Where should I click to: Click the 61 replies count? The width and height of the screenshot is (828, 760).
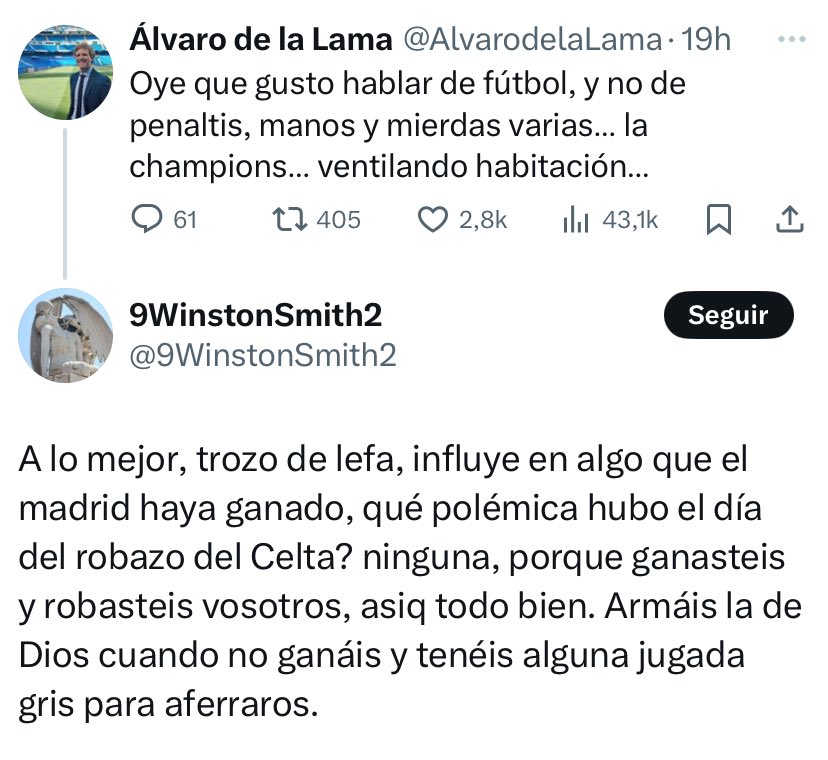tap(185, 220)
